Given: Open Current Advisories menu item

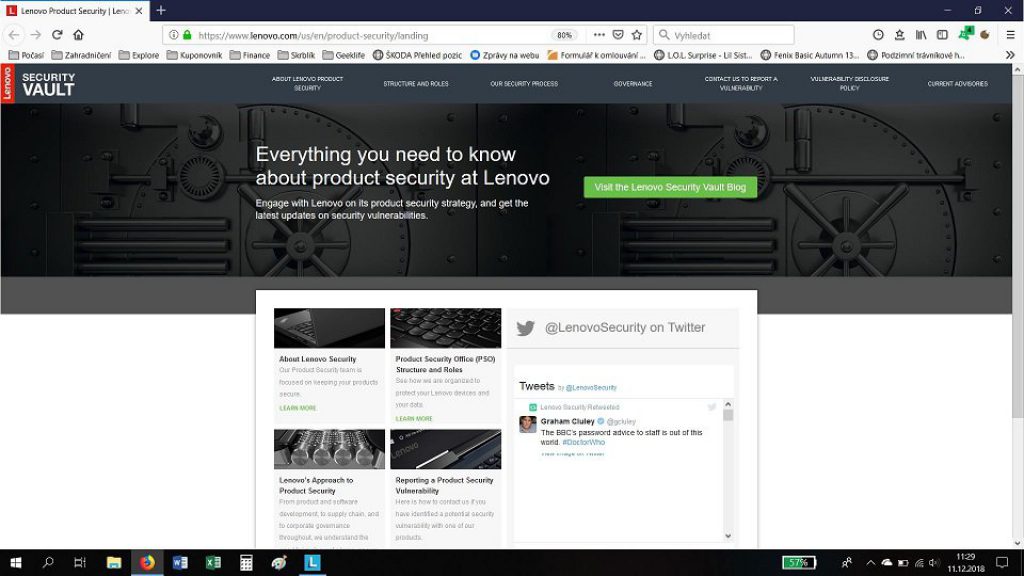Looking at the screenshot, I should pos(957,84).
